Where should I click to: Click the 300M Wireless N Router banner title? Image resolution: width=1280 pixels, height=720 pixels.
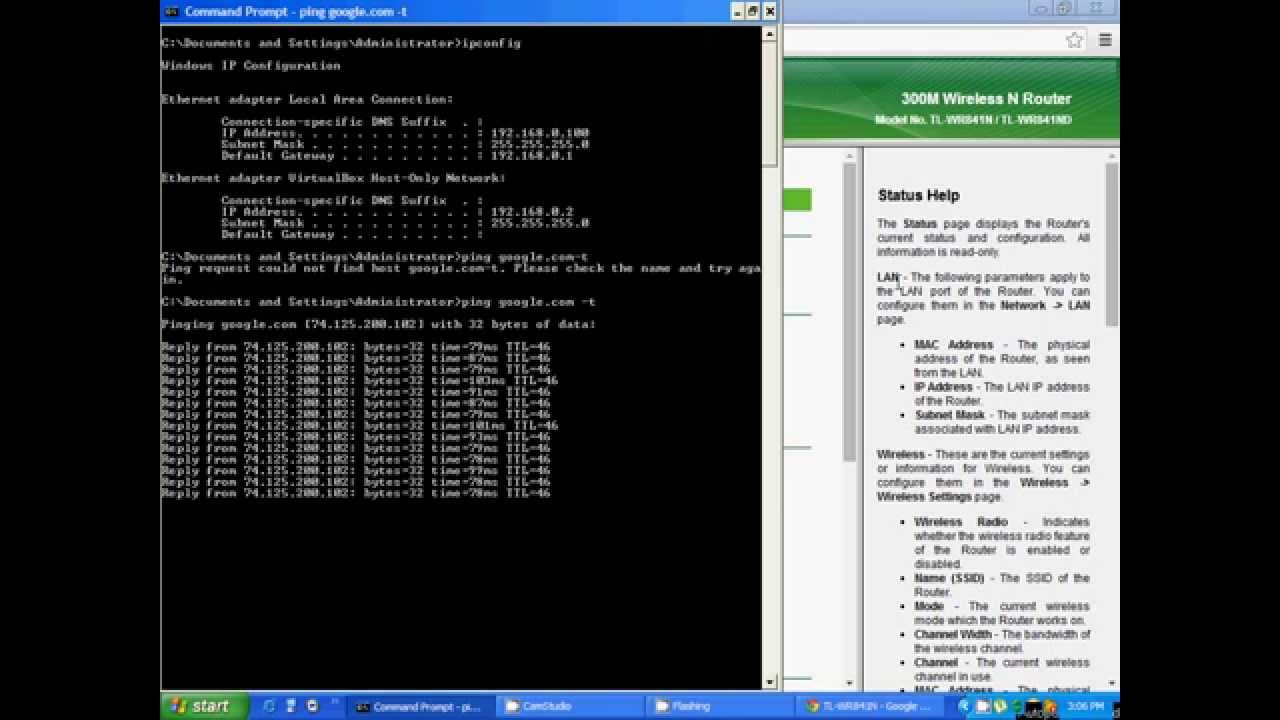point(986,98)
